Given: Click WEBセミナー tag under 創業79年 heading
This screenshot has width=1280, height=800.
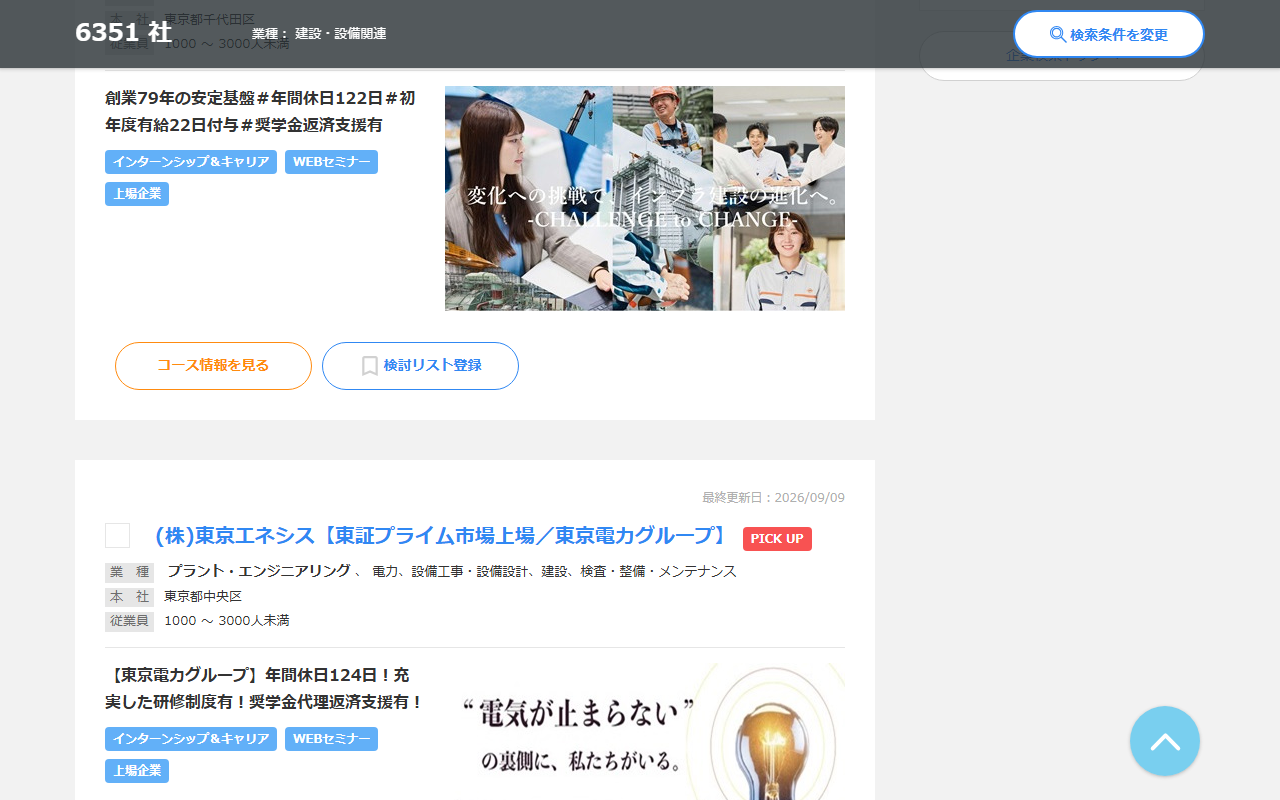Looking at the screenshot, I should [x=331, y=162].
